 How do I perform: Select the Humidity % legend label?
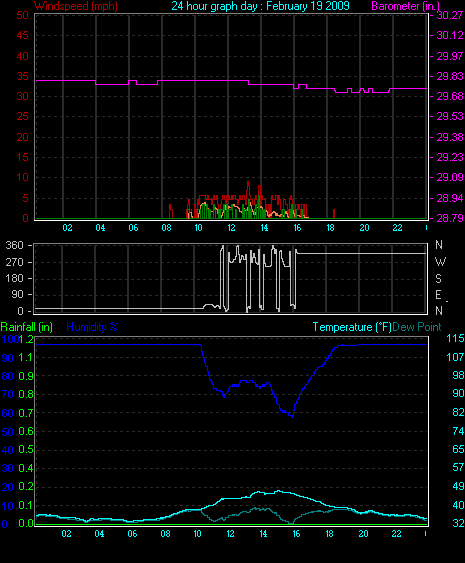pos(92,327)
